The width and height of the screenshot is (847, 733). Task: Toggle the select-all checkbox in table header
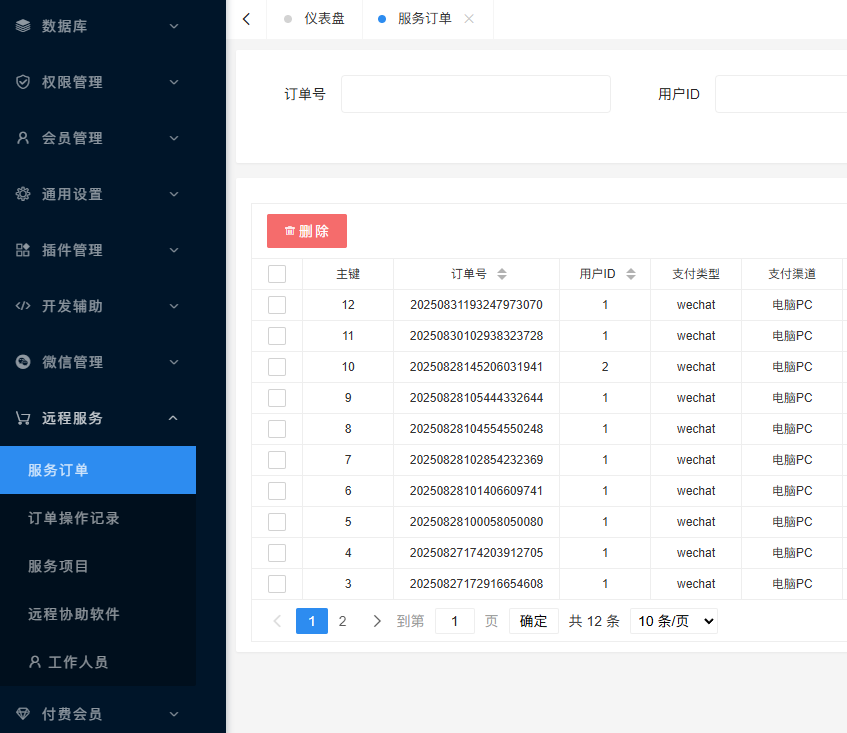277,274
